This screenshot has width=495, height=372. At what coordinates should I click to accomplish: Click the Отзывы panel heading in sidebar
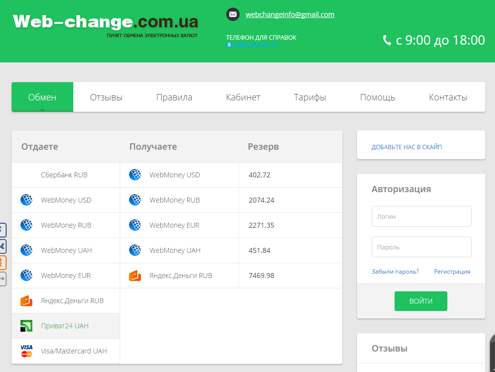pyautogui.click(x=389, y=349)
